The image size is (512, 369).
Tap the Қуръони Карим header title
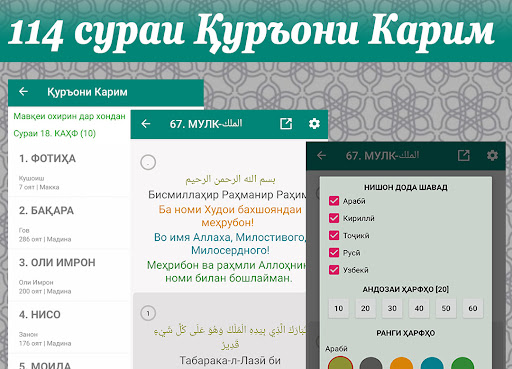tap(87, 92)
